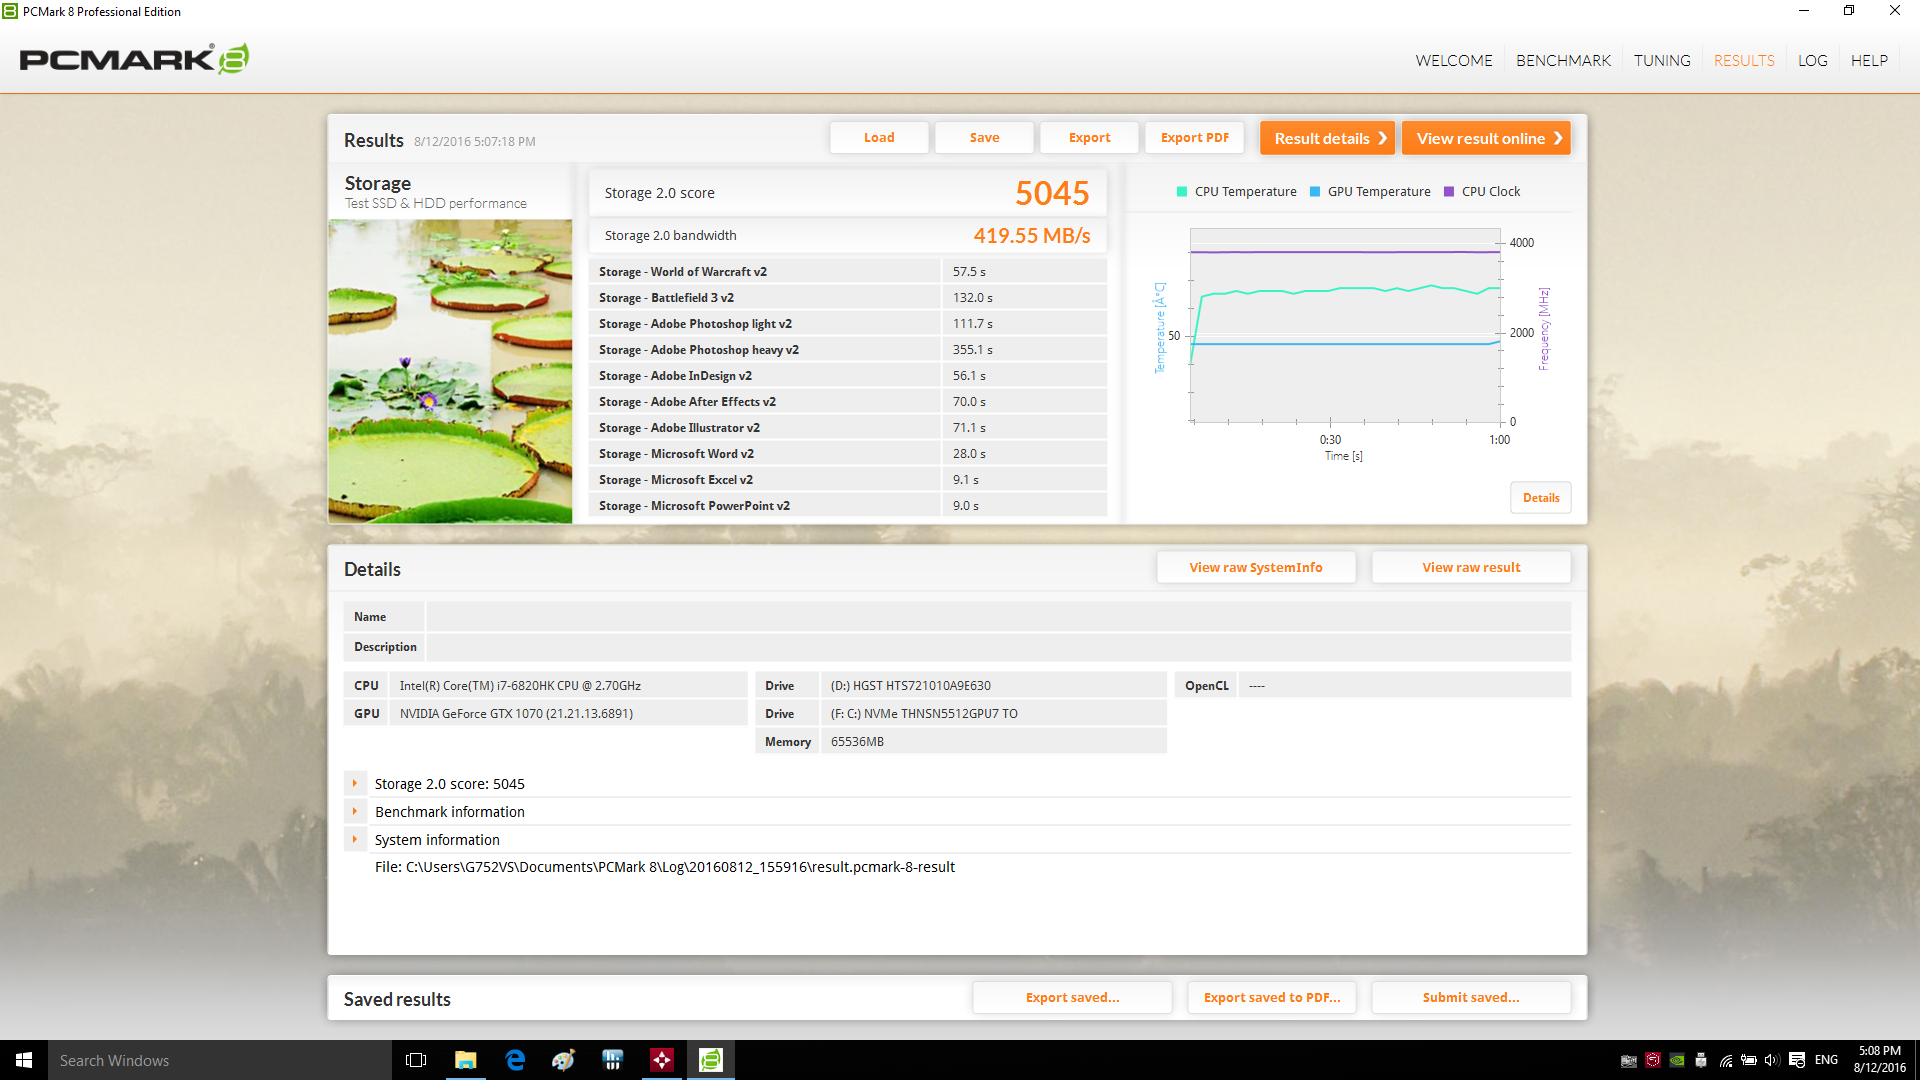Viewport: 1920px width, 1080px height.
Task: Click the CPU Temperature legend swatch
Action: (x=1182, y=192)
